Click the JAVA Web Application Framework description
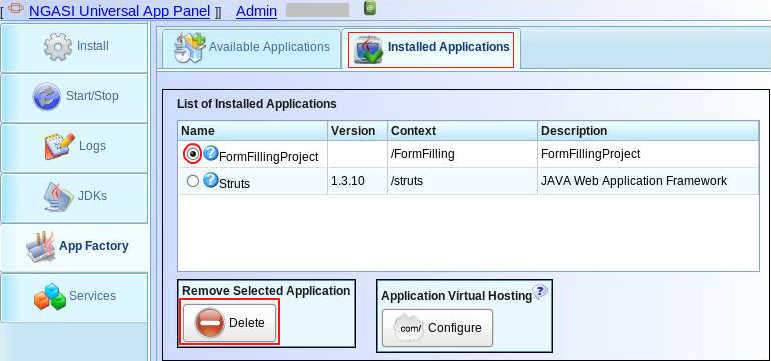771x361 pixels. [634, 181]
